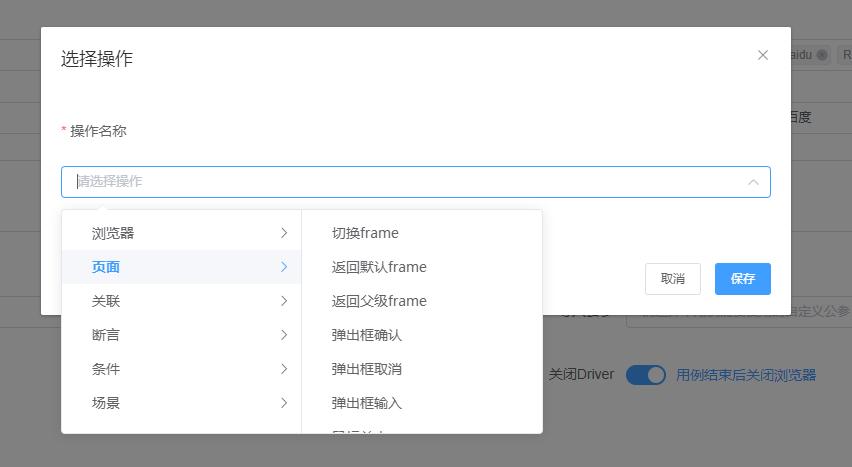The width and height of the screenshot is (852, 467).
Task: Choose the 弹出框取消 operation
Action: (x=422, y=369)
